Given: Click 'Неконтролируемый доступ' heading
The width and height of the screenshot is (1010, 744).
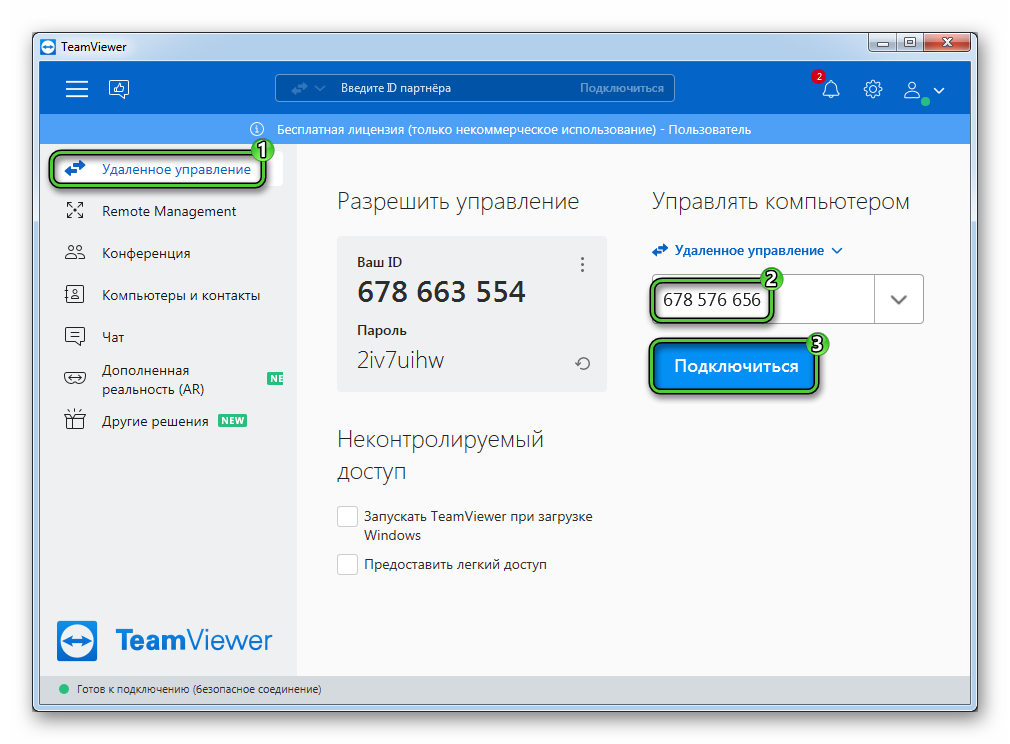Looking at the screenshot, I should 441,455.
